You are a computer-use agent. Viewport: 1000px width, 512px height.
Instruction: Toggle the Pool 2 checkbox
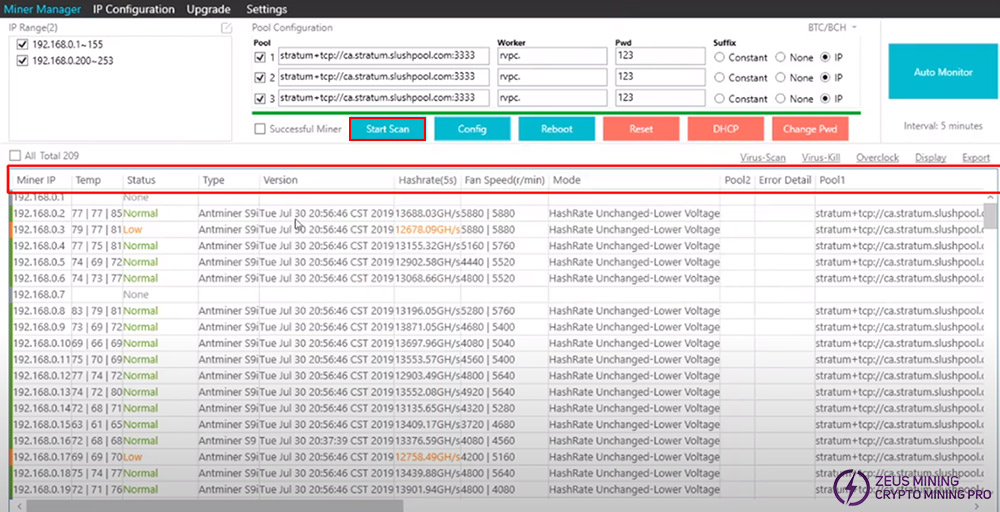coord(261,78)
